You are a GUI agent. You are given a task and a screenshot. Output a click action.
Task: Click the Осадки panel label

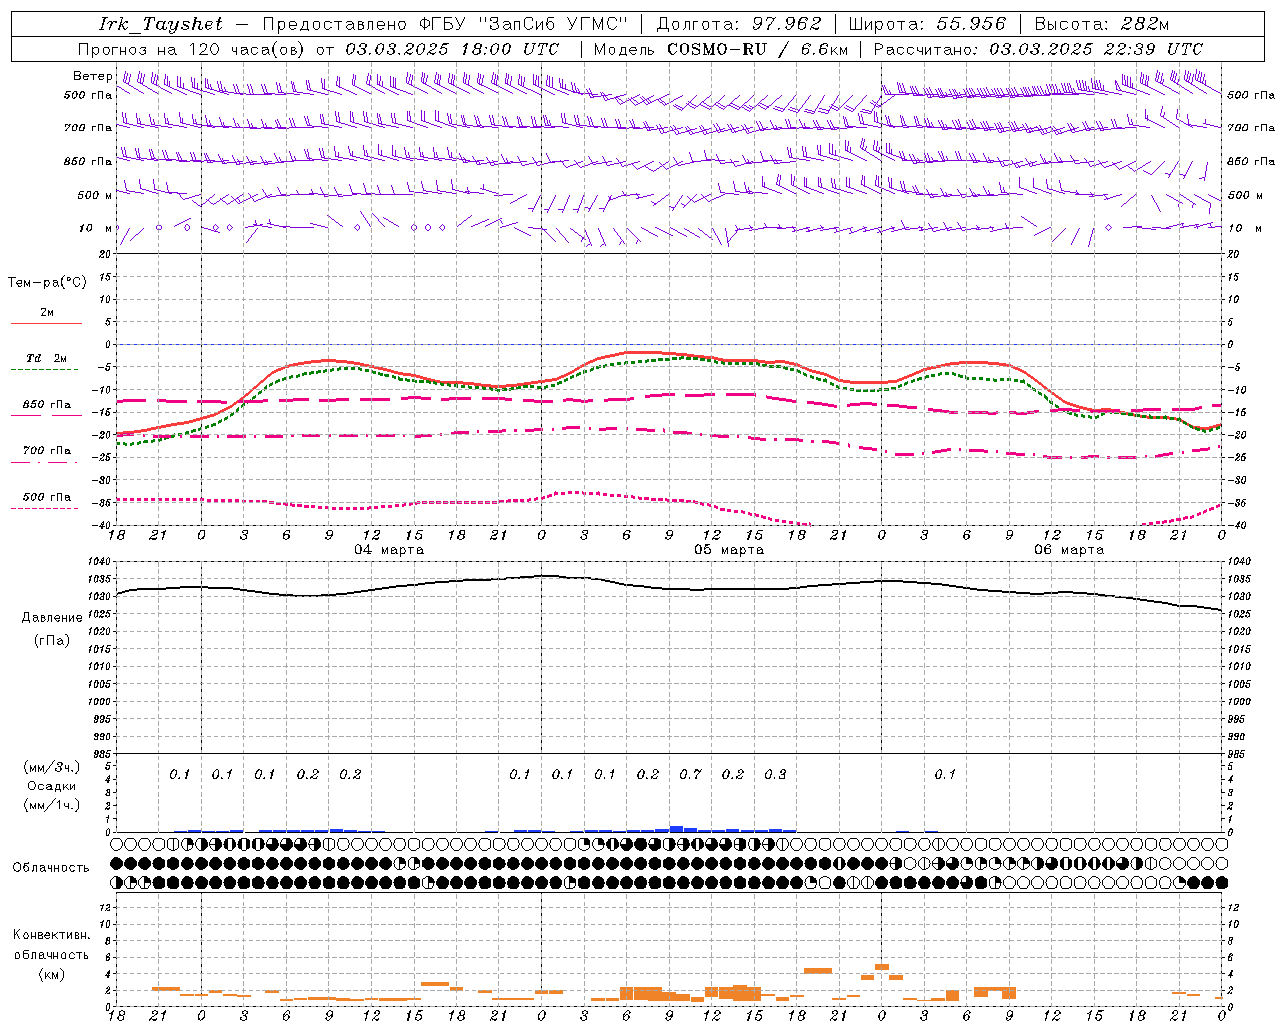pos(49,786)
